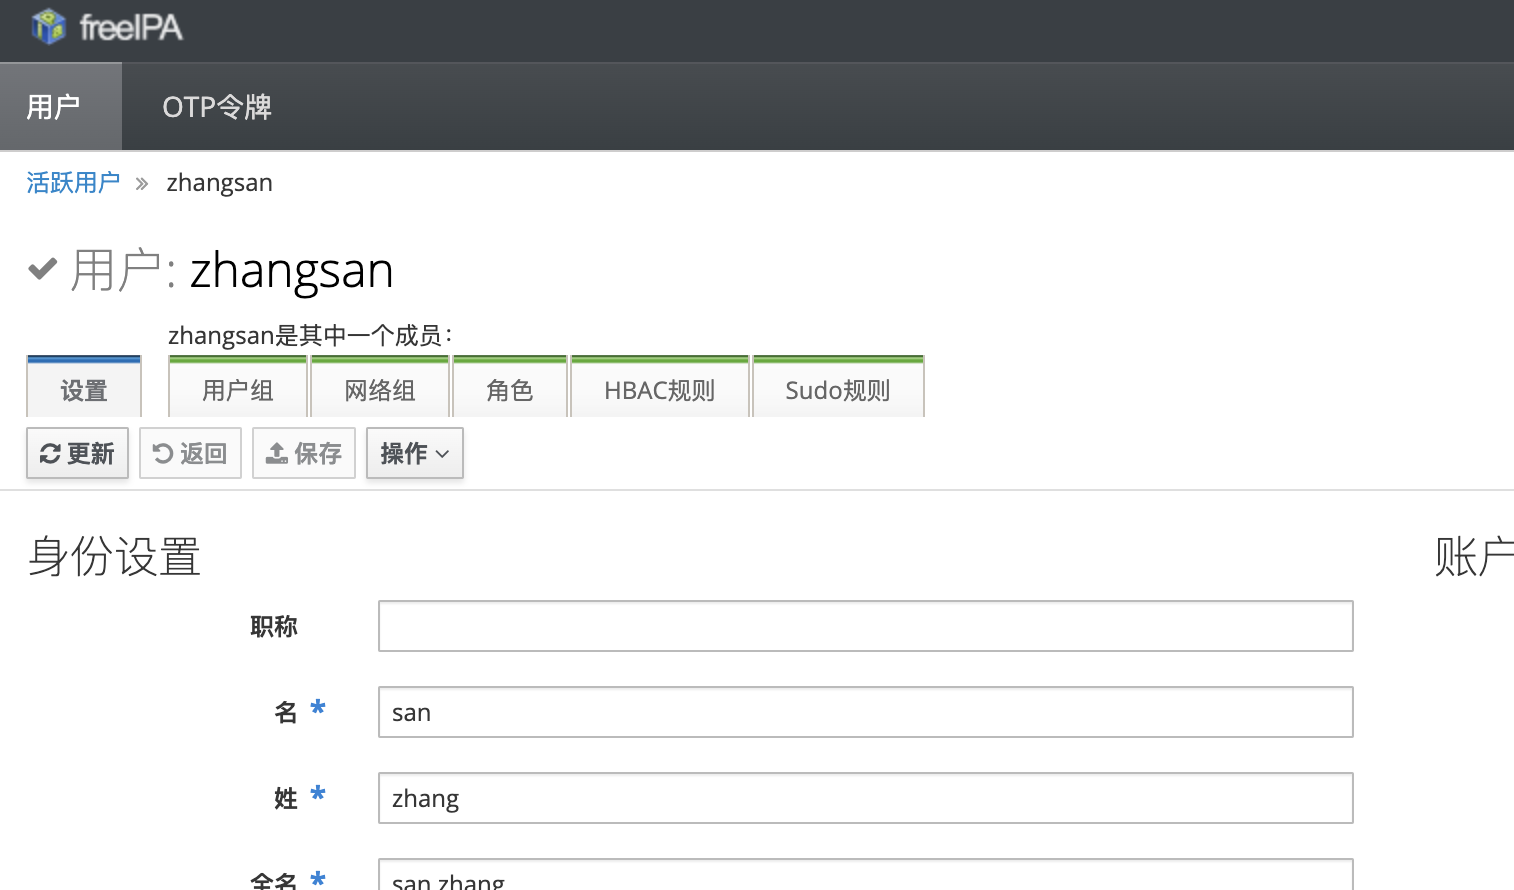Click the freeIPA logo icon
The width and height of the screenshot is (1514, 890).
click(48, 27)
